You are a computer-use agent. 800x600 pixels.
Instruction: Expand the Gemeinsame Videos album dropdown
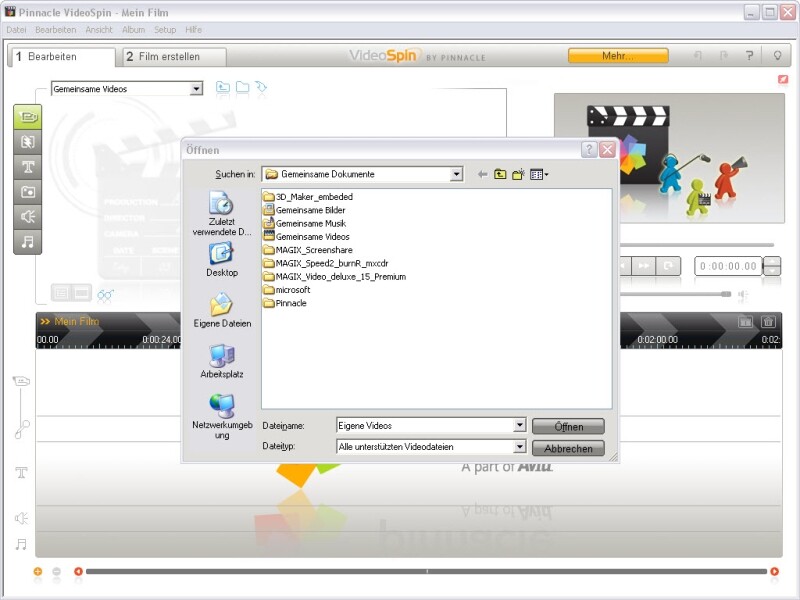[196, 89]
